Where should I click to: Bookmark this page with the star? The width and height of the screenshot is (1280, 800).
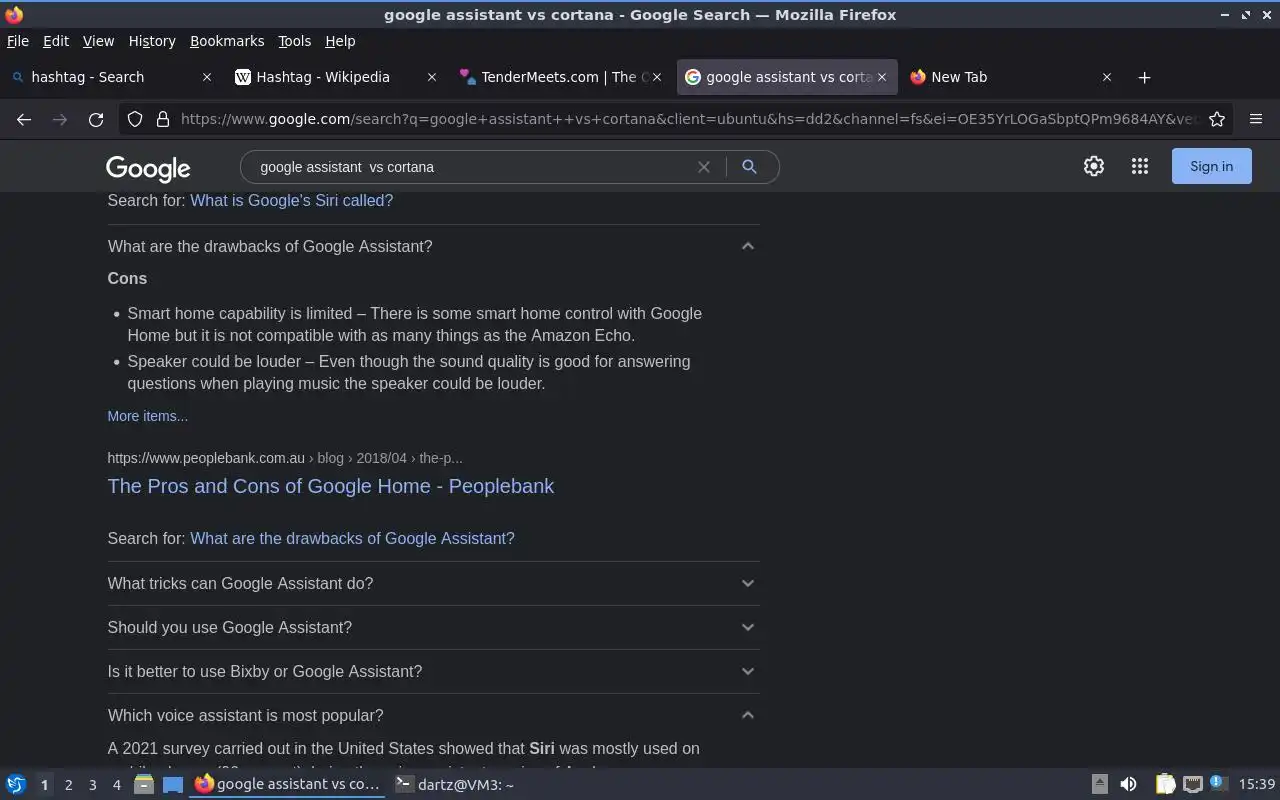pos(1217,119)
